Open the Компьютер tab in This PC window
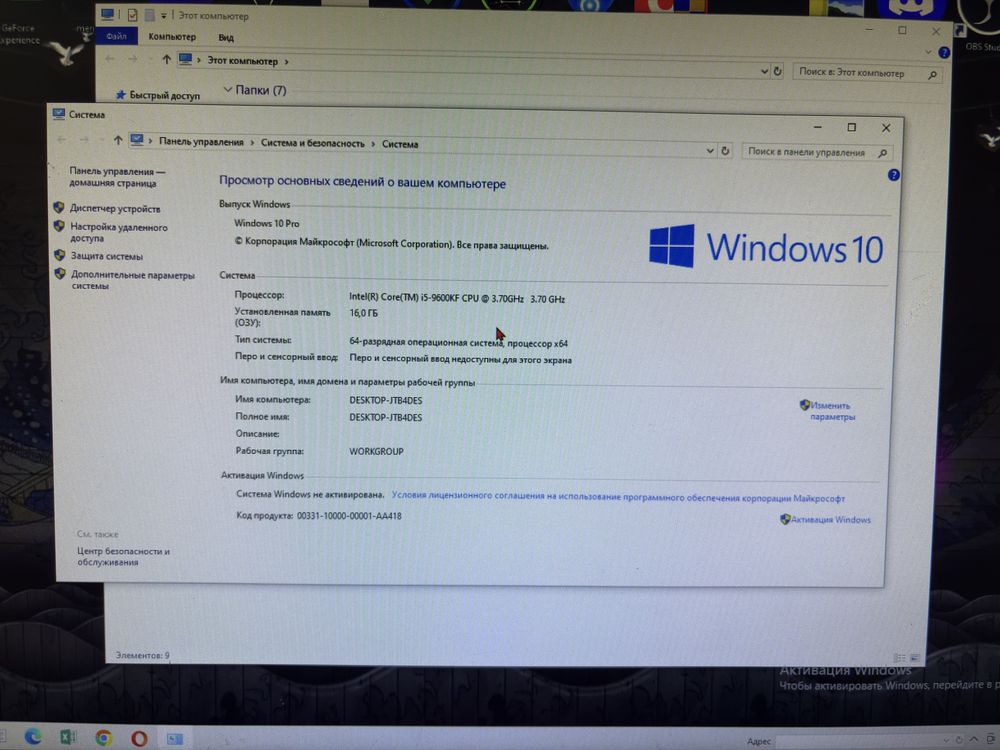The image size is (1000, 750). pyautogui.click(x=172, y=37)
